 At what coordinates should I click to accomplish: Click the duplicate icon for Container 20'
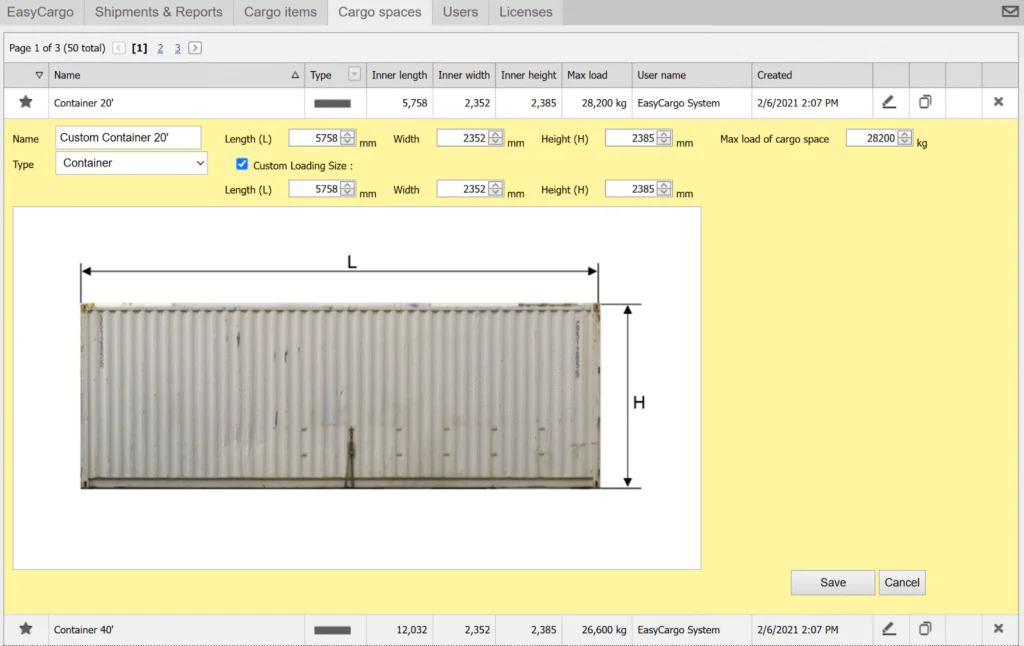point(926,102)
